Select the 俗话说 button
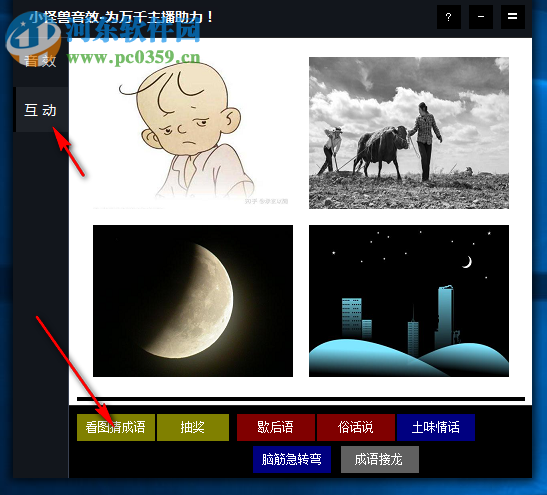 point(356,427)
